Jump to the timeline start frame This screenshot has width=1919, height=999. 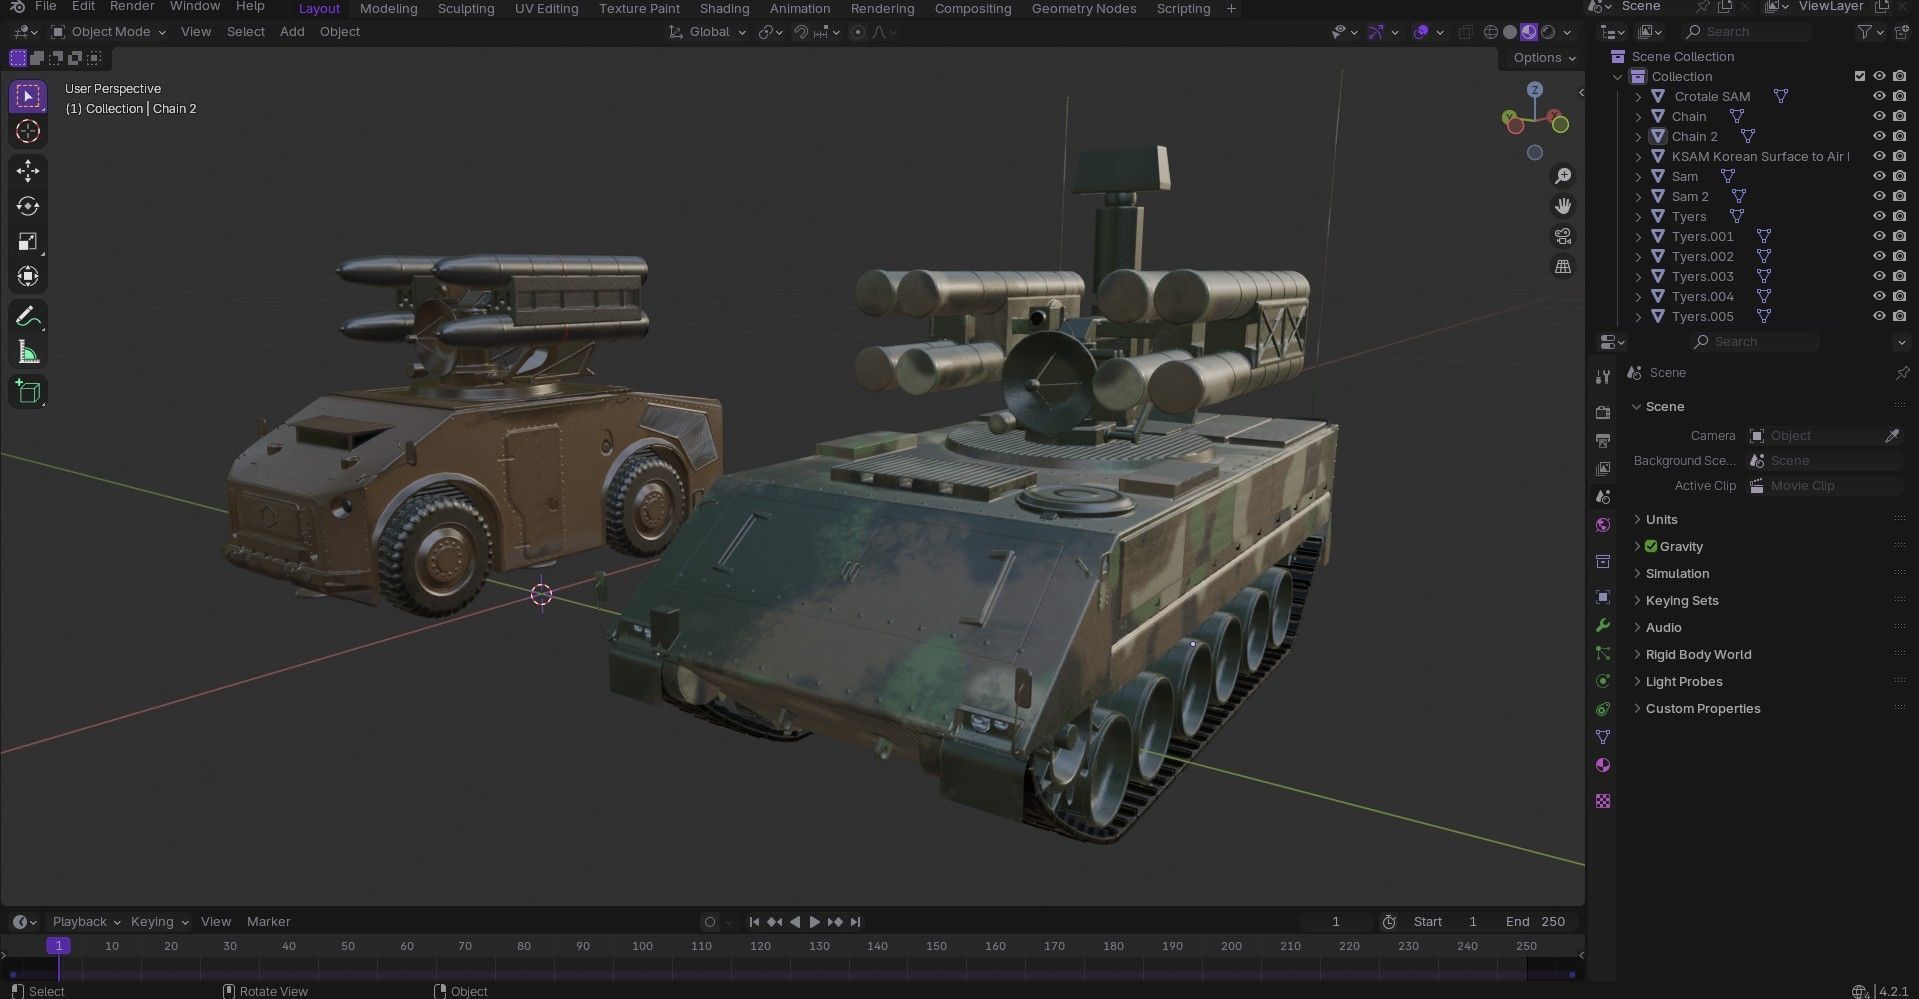(754, 922)
